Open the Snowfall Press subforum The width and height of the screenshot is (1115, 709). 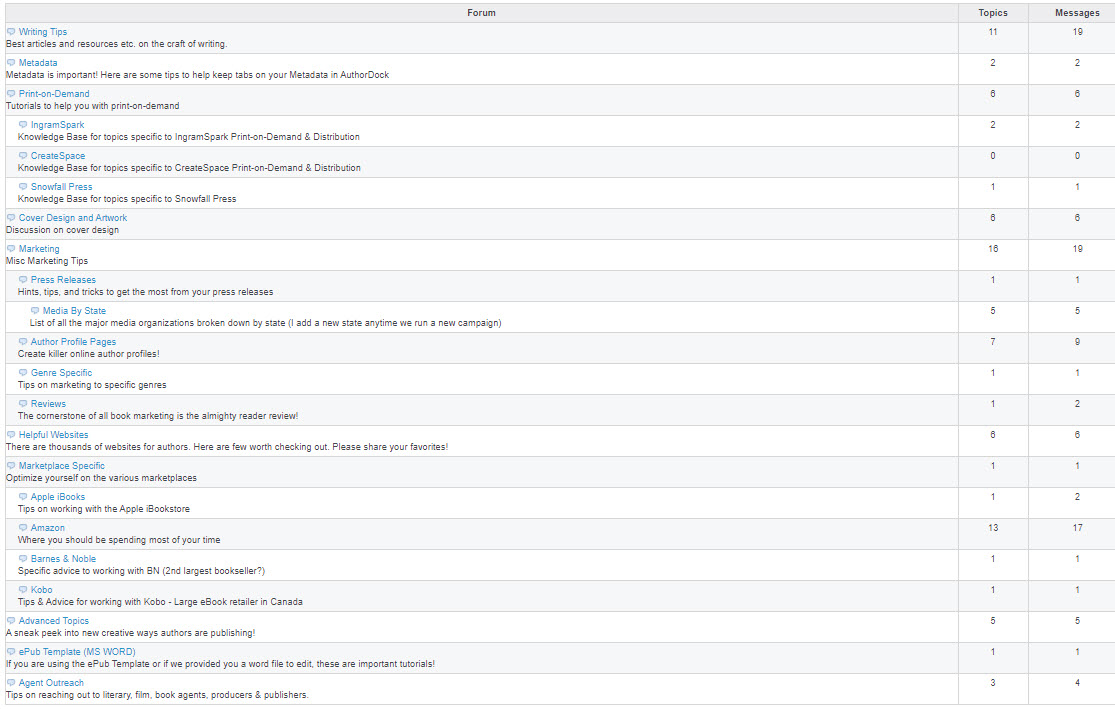click(x=61, y=187)
